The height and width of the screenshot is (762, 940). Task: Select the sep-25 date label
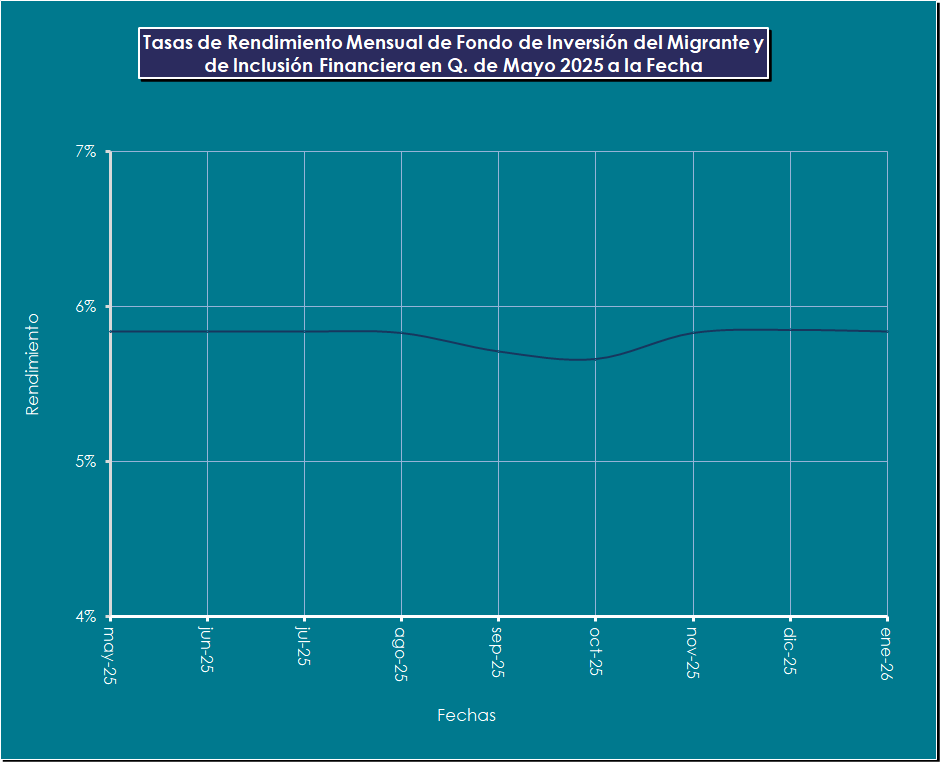pyautogui.click(x=497, y=651)
